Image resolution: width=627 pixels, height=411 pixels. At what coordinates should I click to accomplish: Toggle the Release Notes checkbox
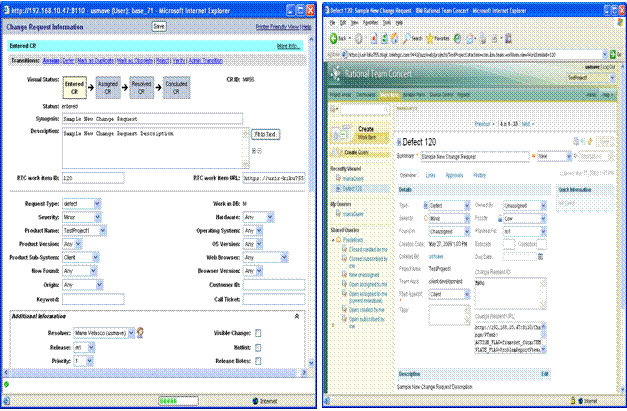[258, 361]
